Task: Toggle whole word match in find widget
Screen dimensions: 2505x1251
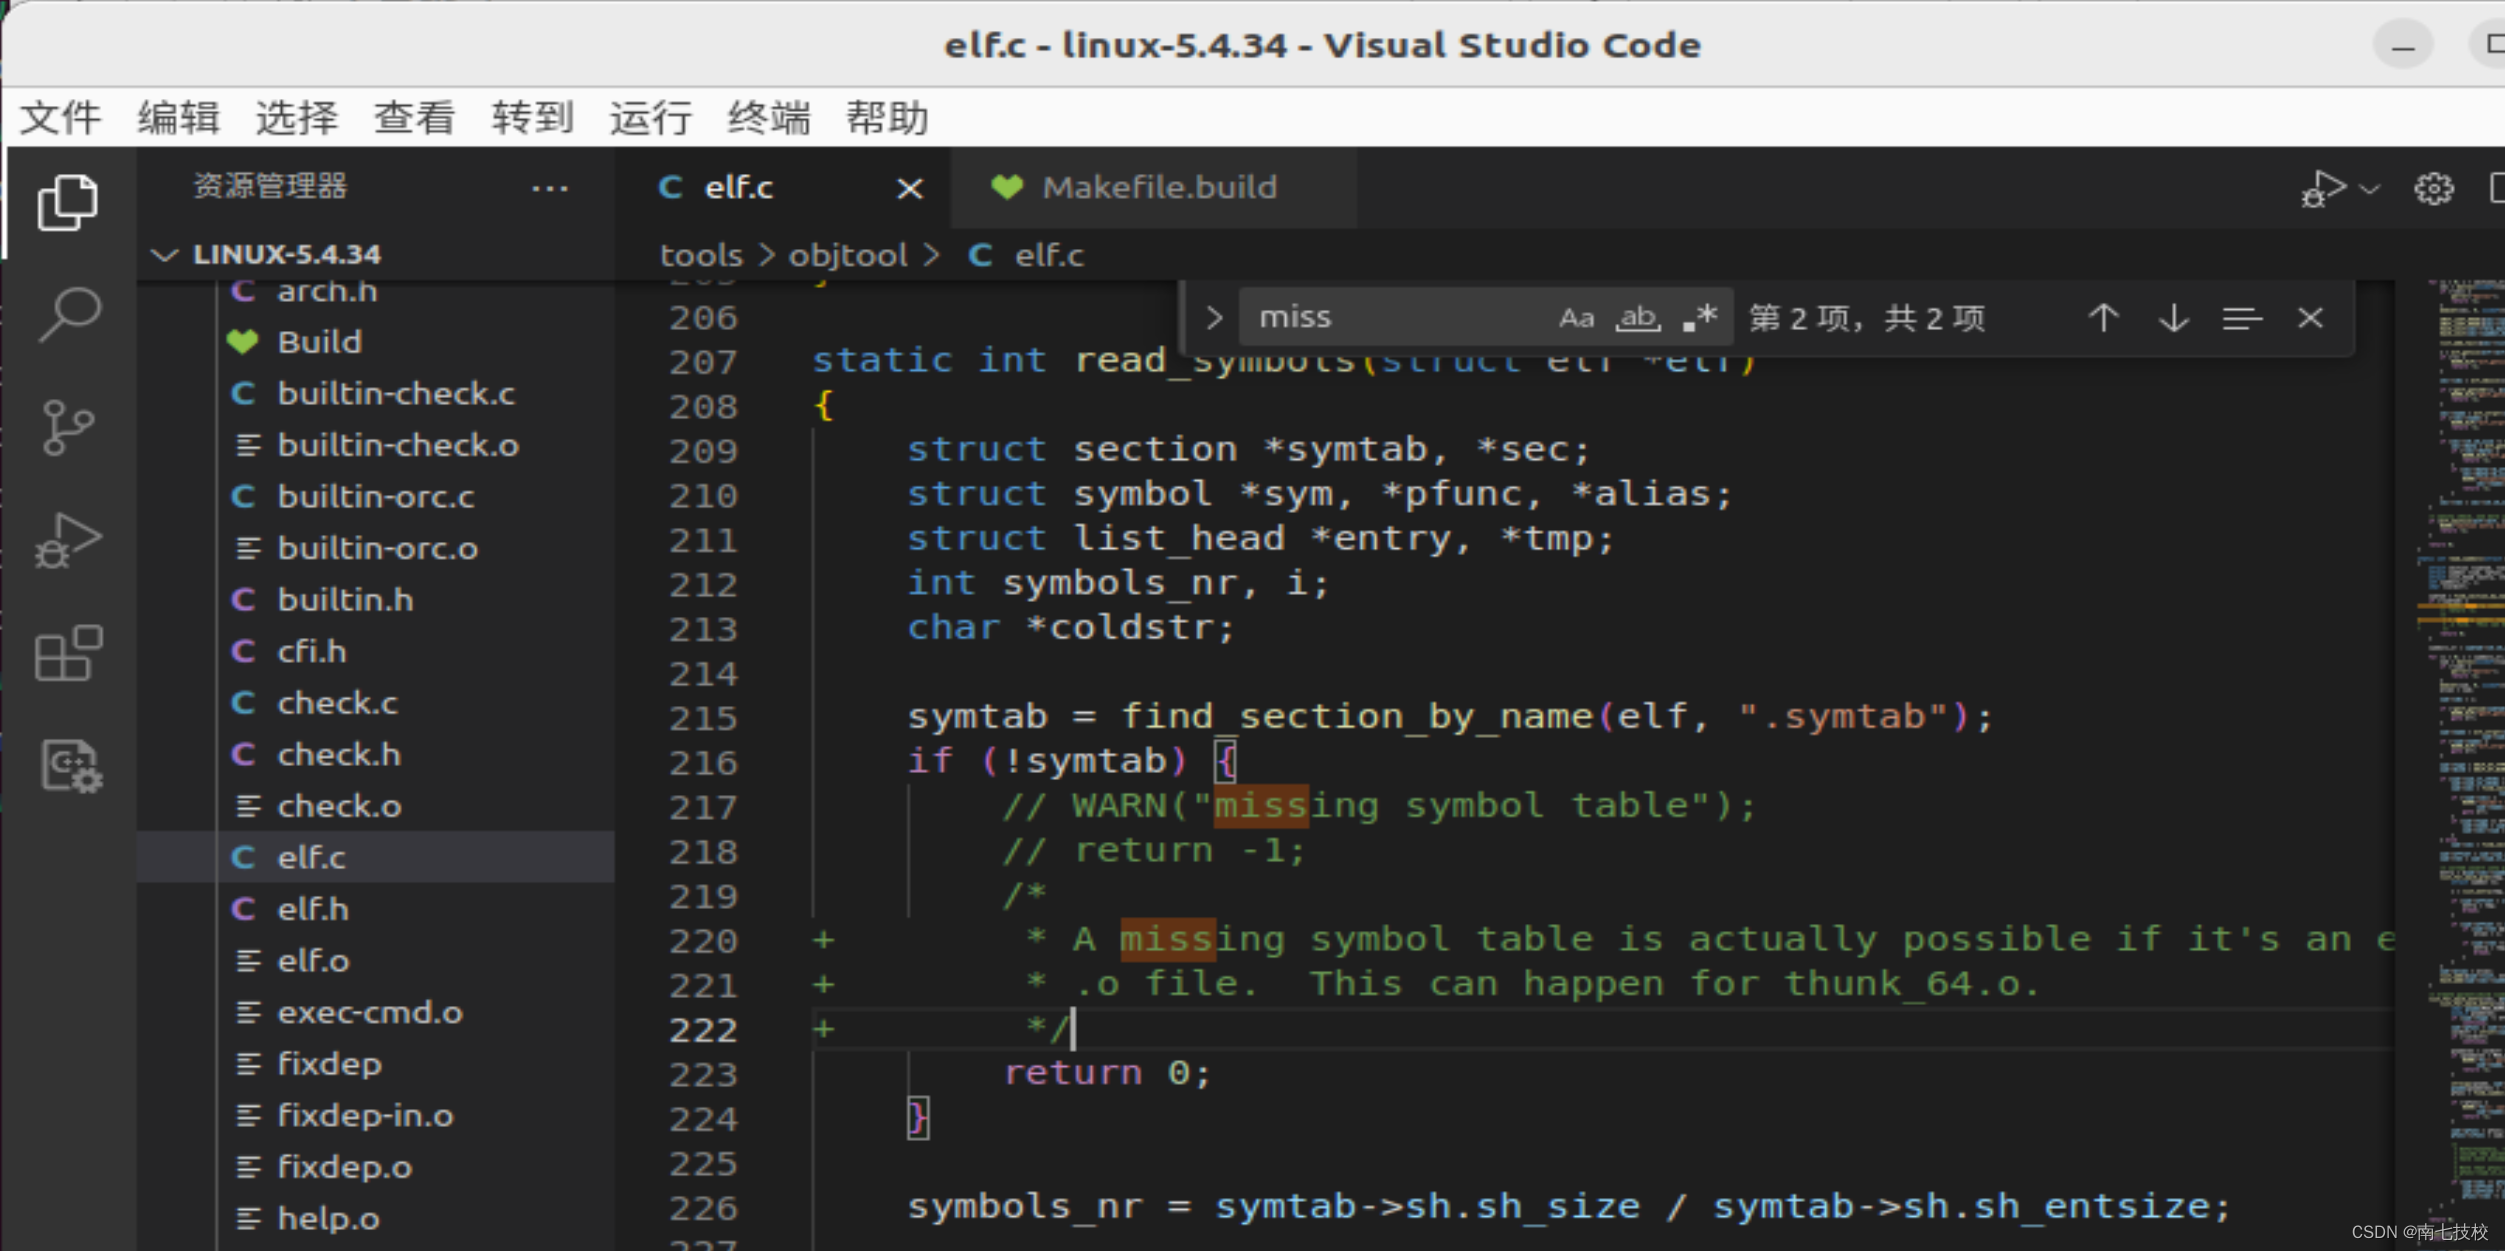Action: click(x=1637, y=317)
